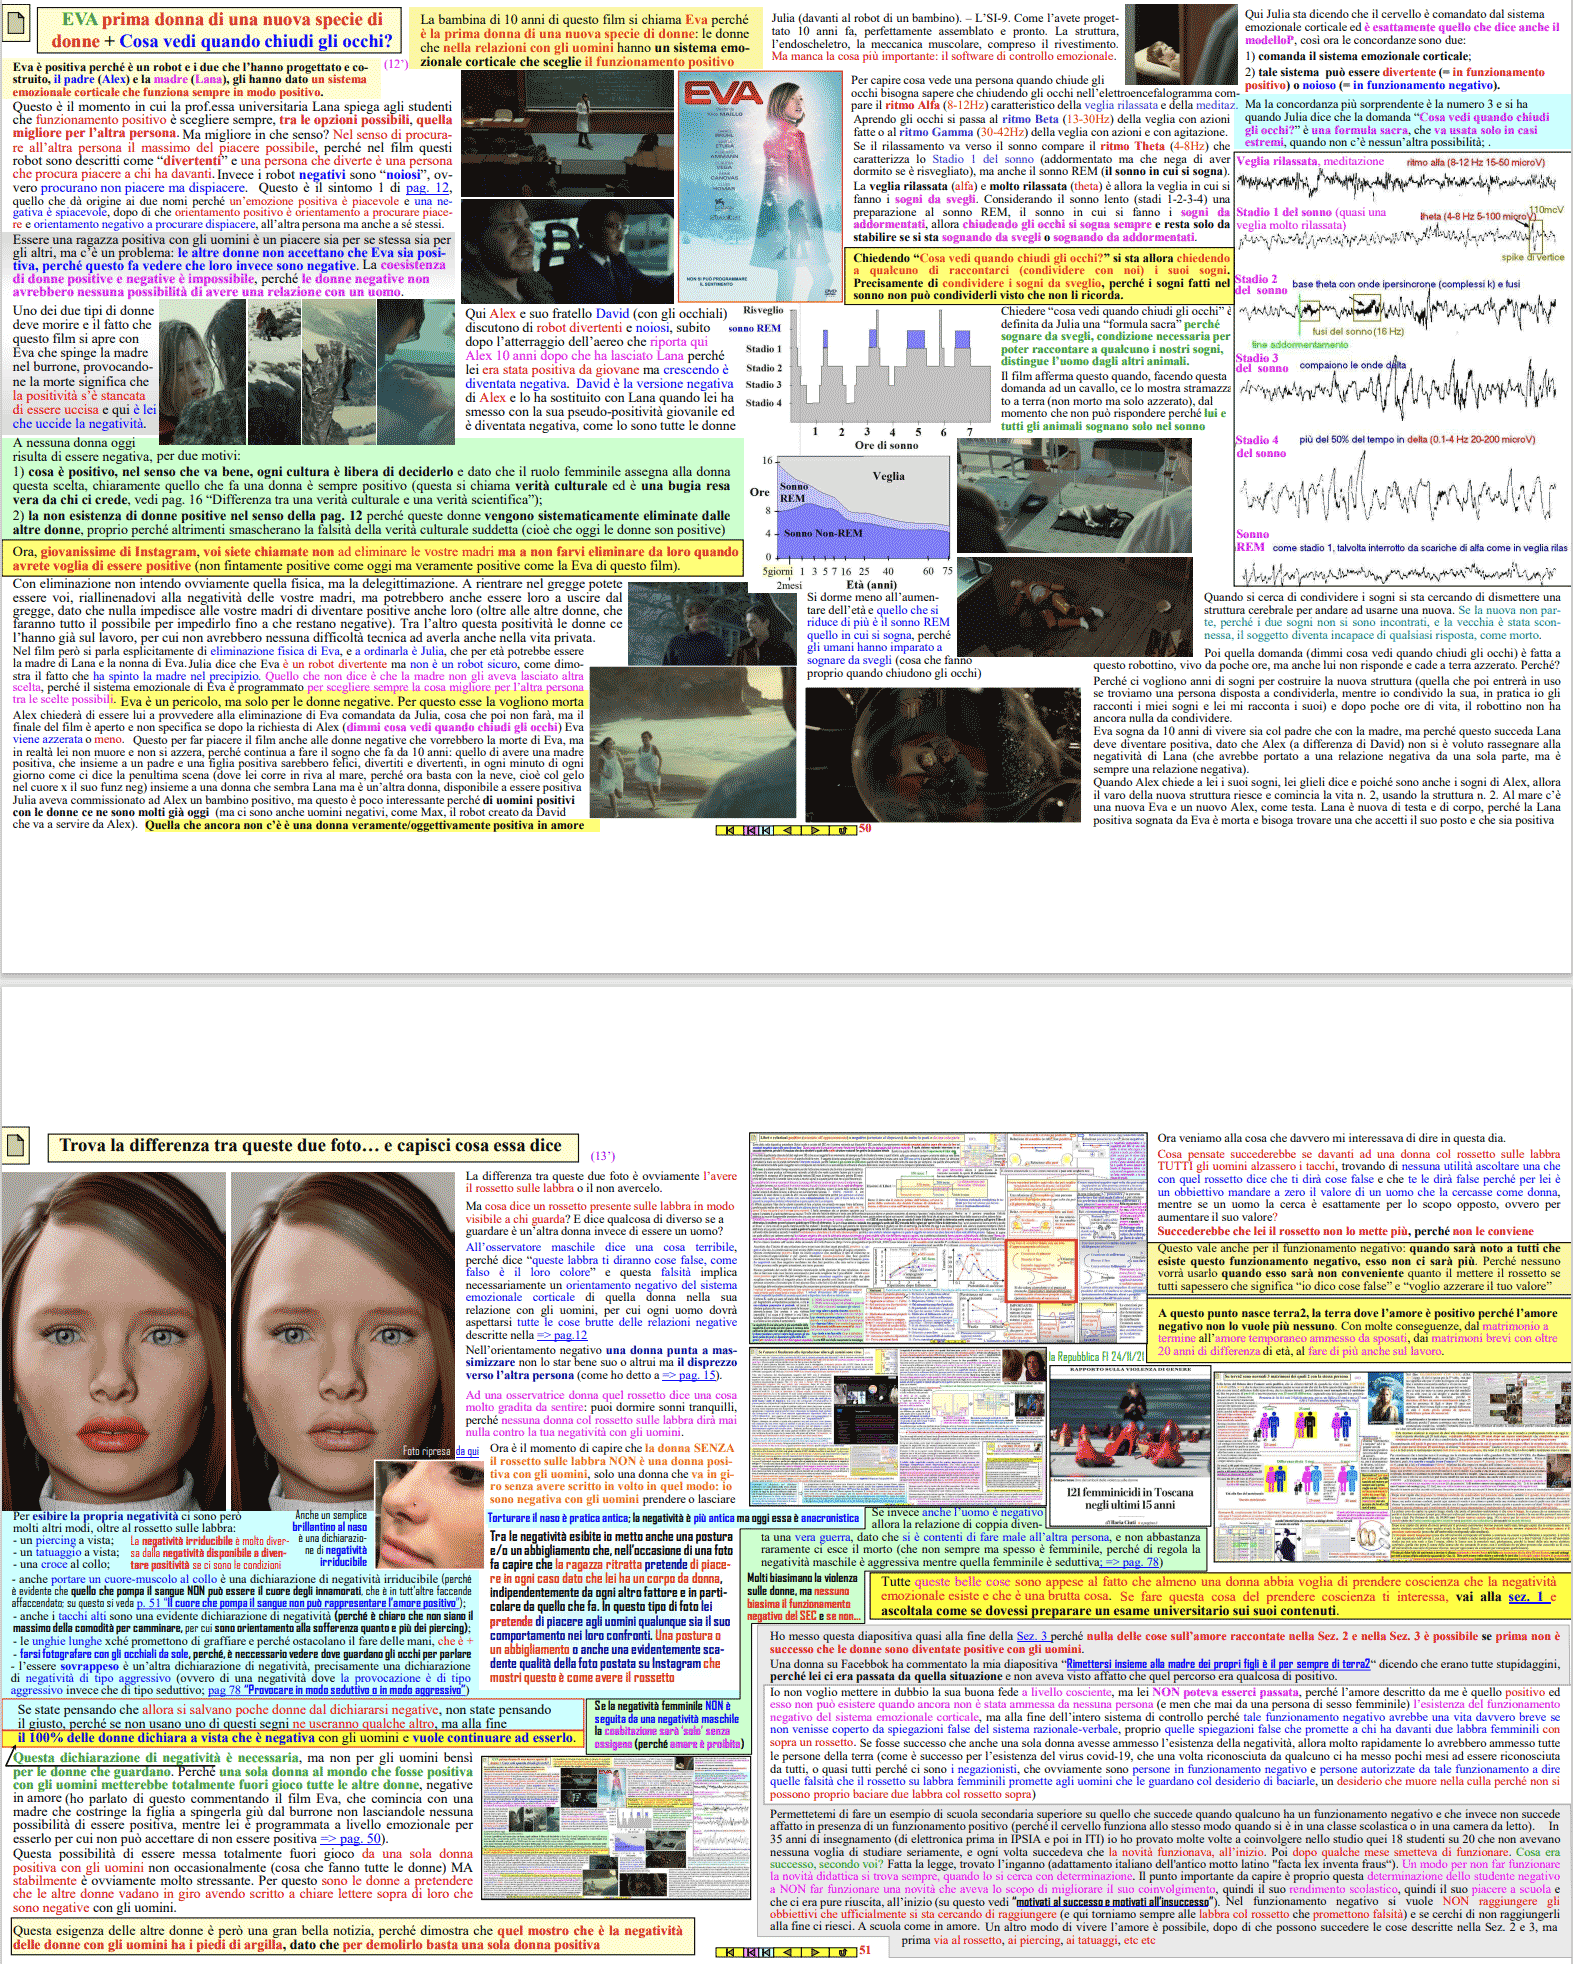Viewport: 1573px width, 1964px height.
Task: Click the return-arrow icon beside page number 50
Action: coord(843,830)
